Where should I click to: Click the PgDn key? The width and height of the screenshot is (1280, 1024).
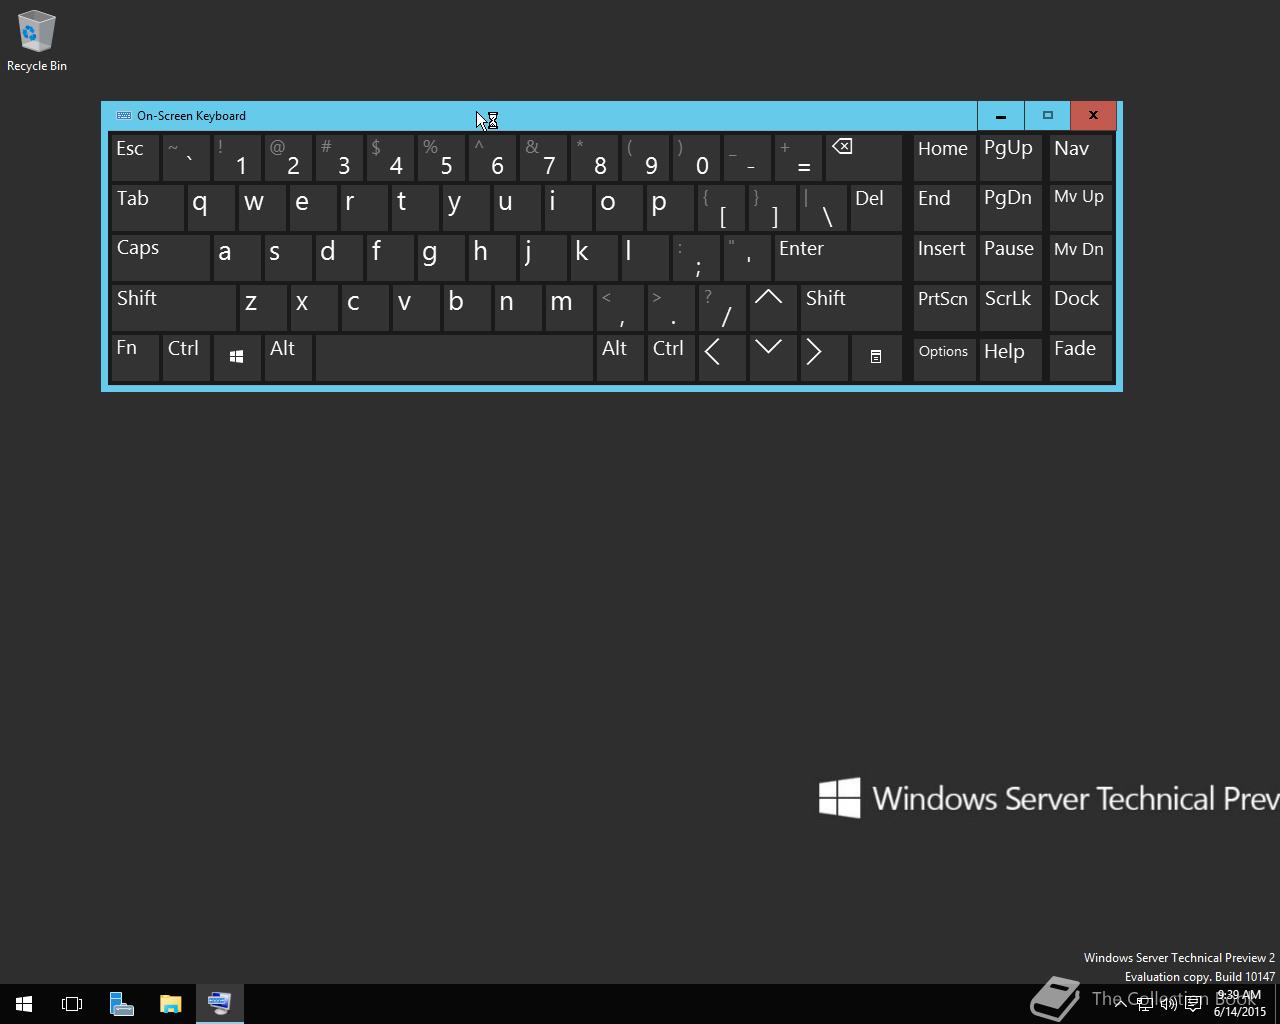coord(1011,208)
